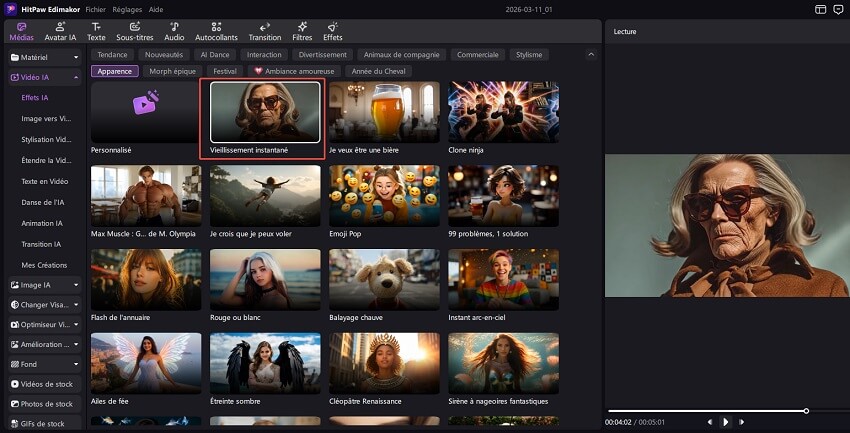Viewport: 850px width, 433px height.
Task: Open the feedback message icon
Action: [838, 9]
